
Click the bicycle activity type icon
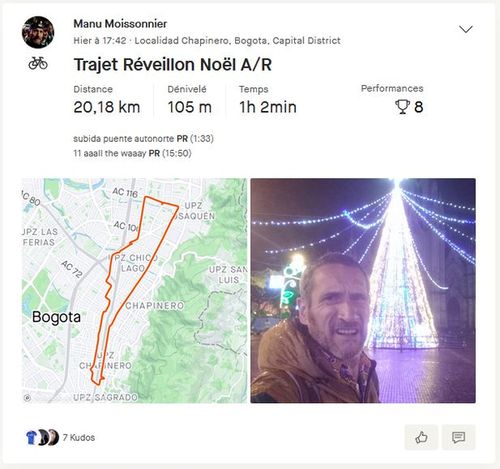[x=38, y=63]
